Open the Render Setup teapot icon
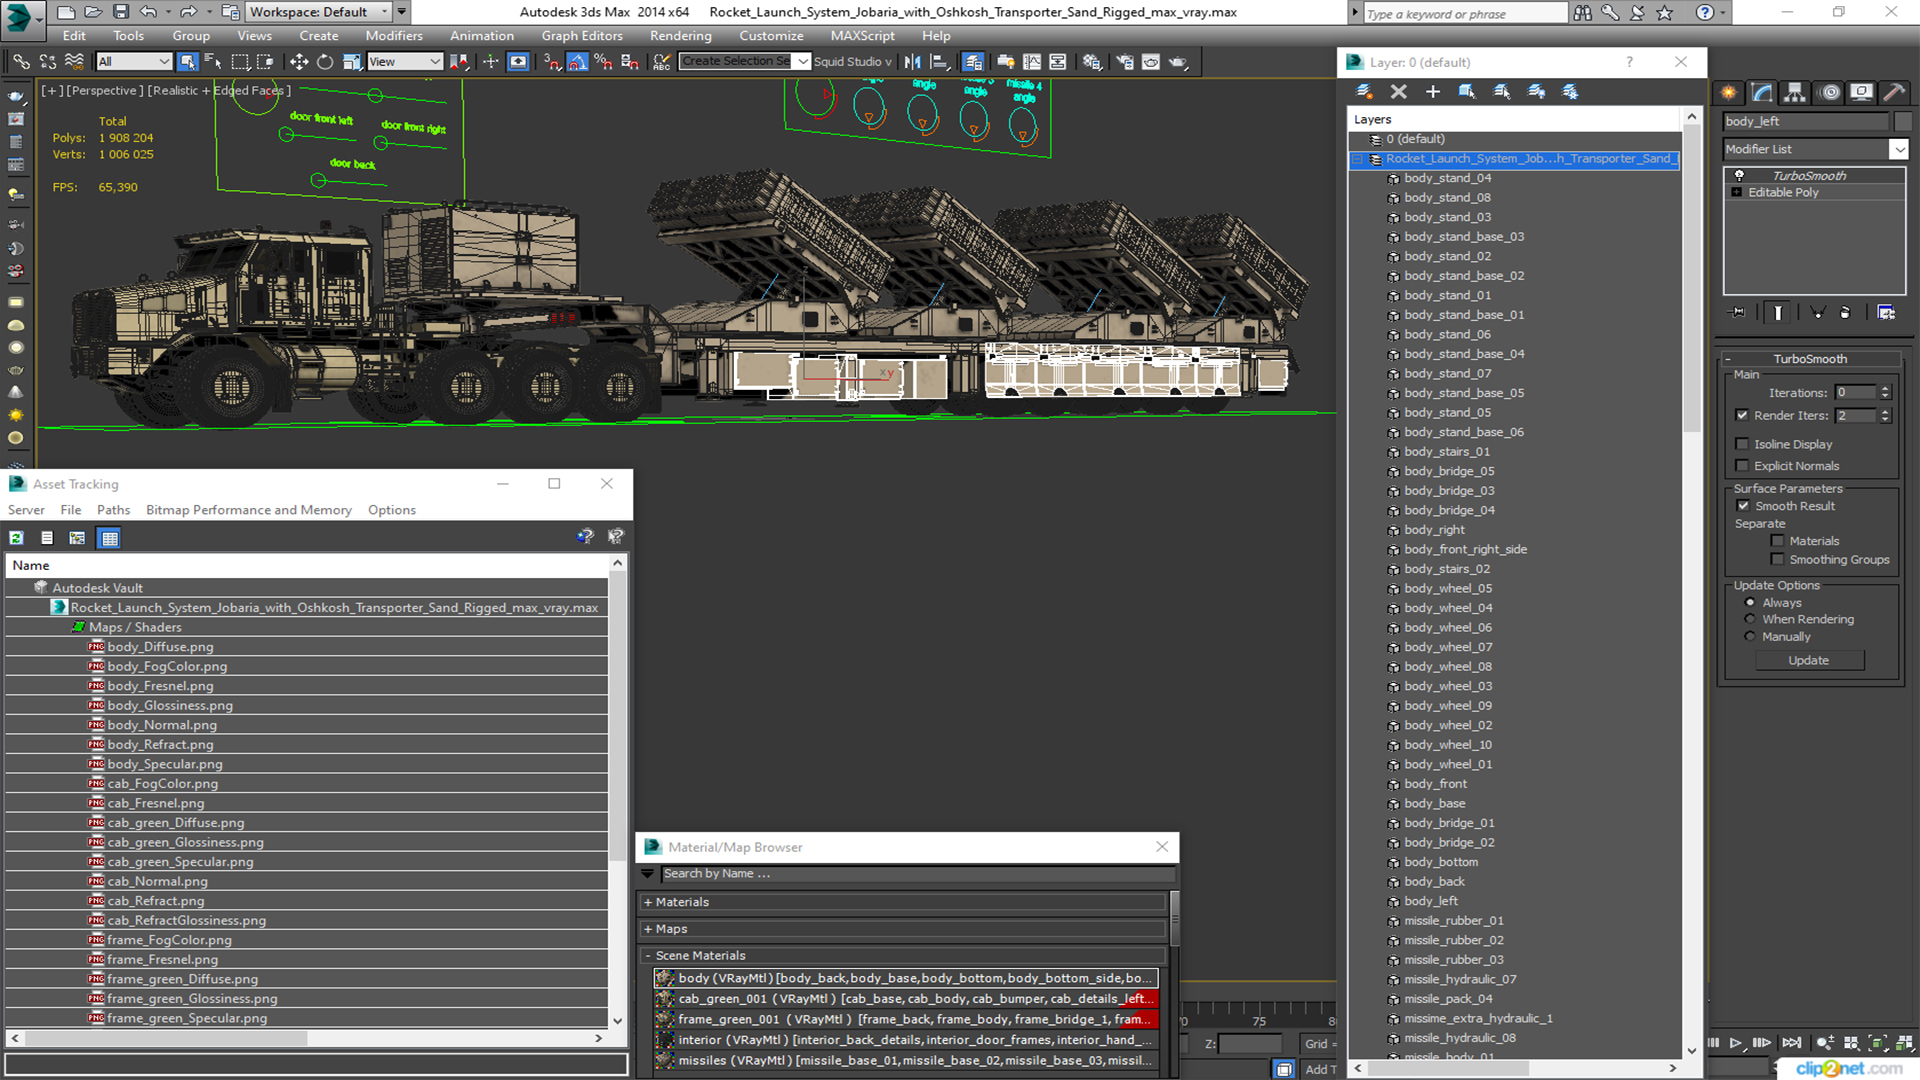1920x1080 pixels. click(x=1125, y=62)
